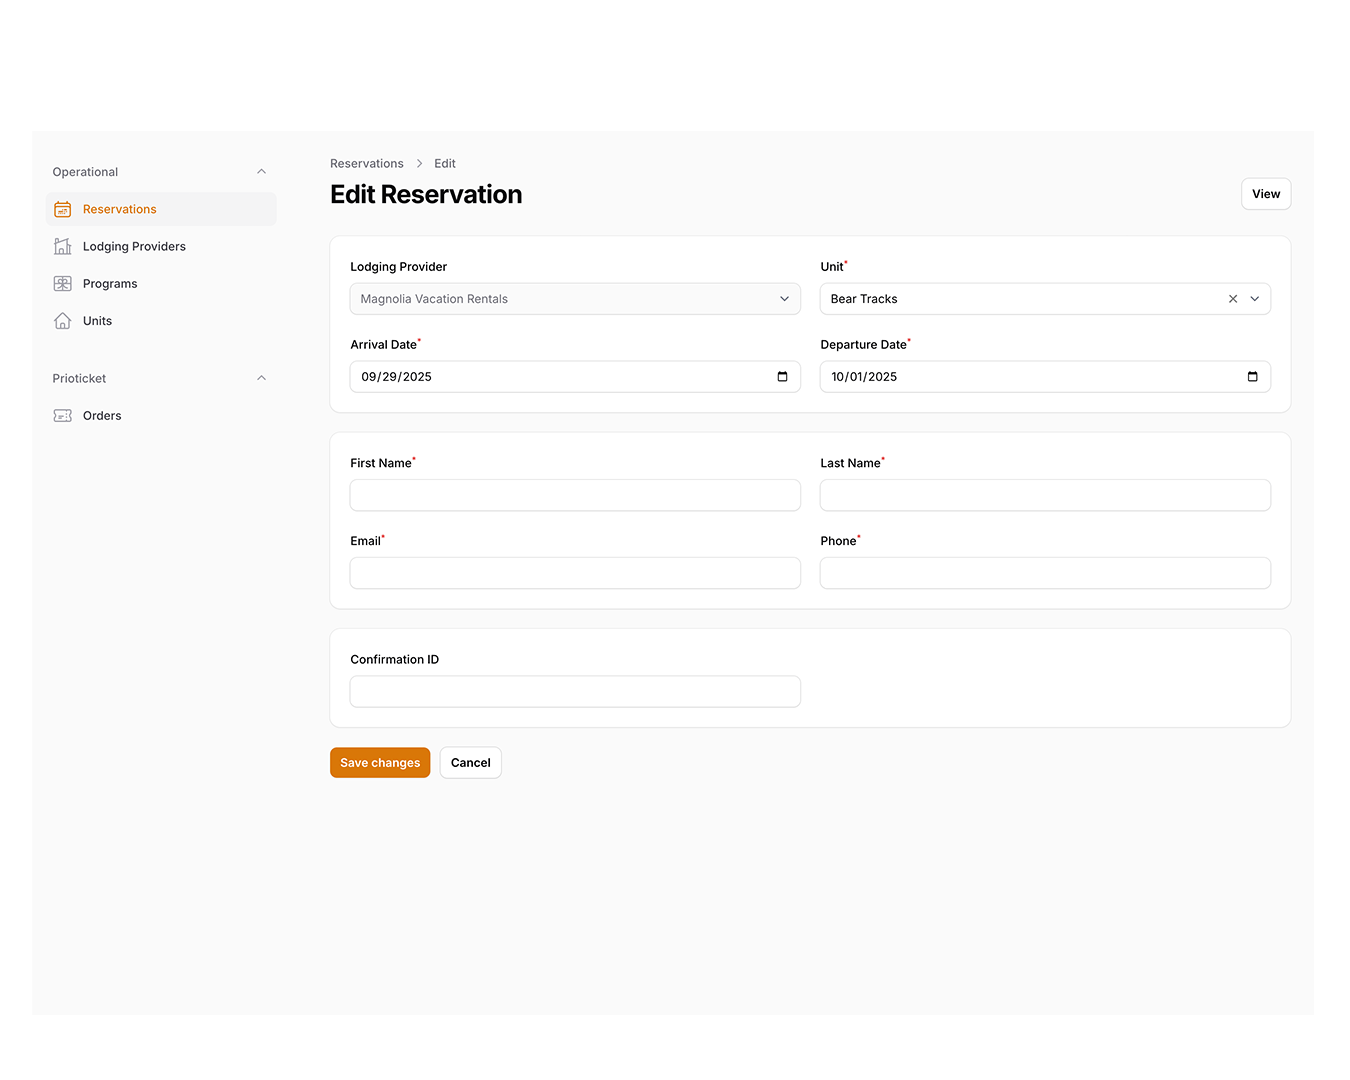Go to Reservations in sidebar
Viewport: 1350px width, 1080px height.
[161, 209]
